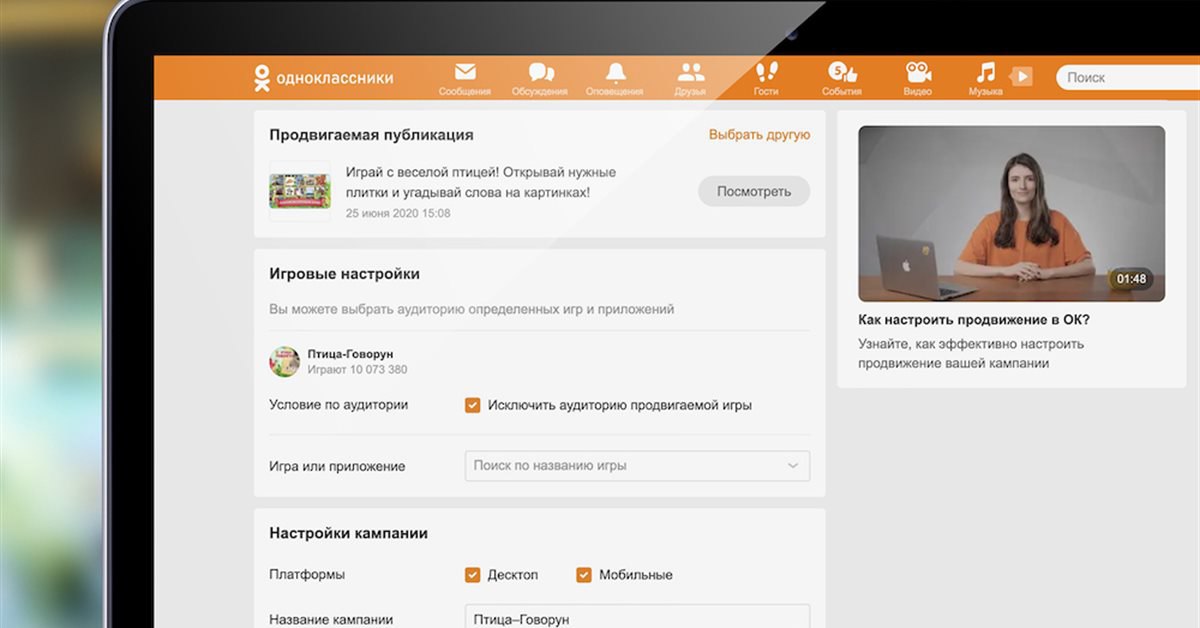Screen dimensions: 1200x628
Task: Open Друзья people icon
Action: (x=690, y=72)
